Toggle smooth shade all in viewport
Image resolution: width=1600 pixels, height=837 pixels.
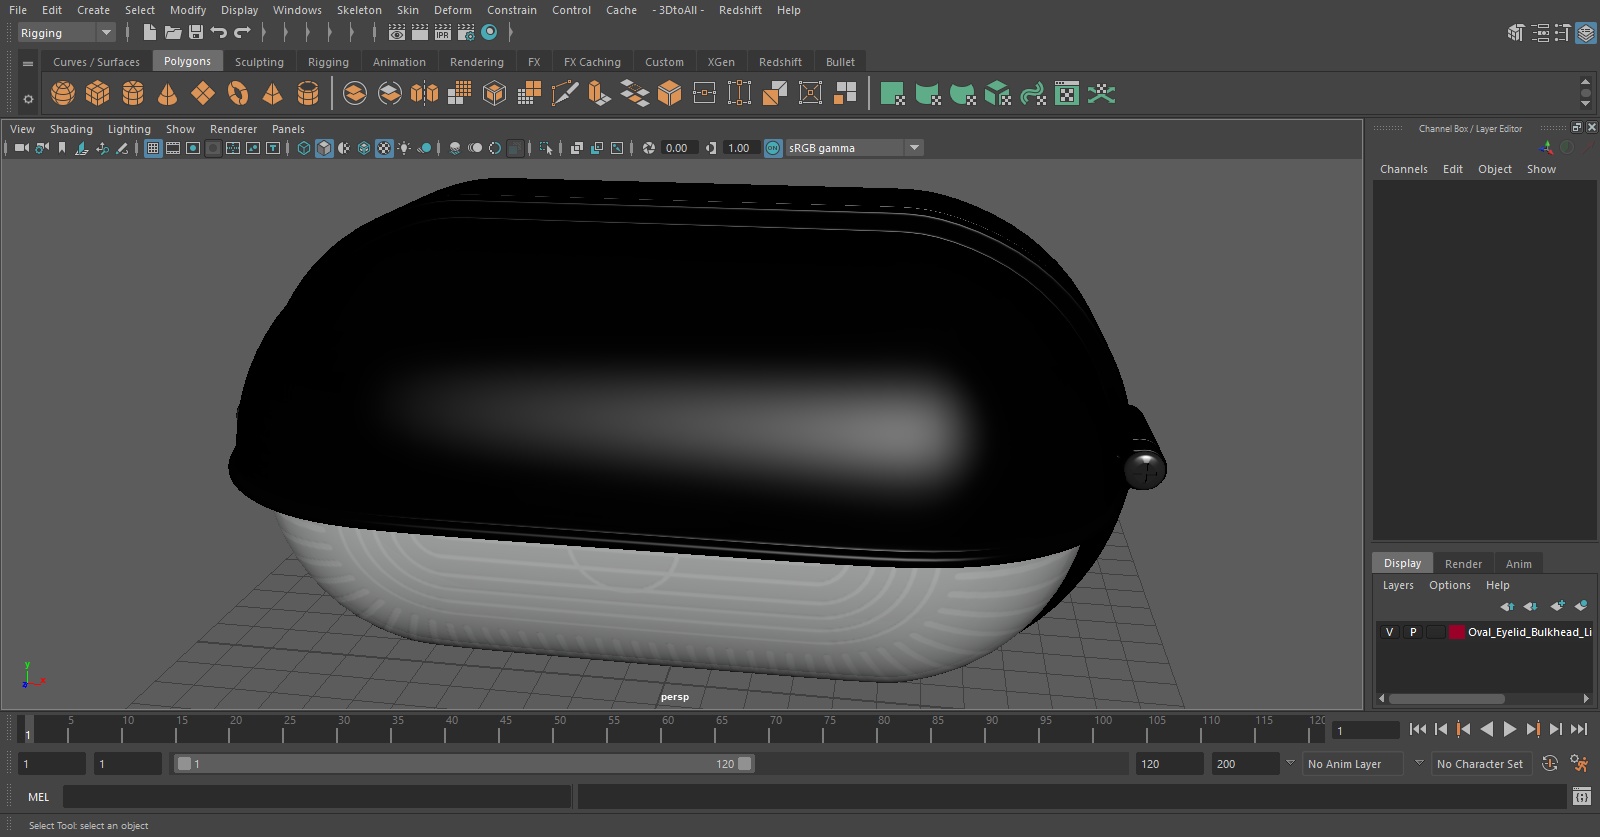click(324, 148)
